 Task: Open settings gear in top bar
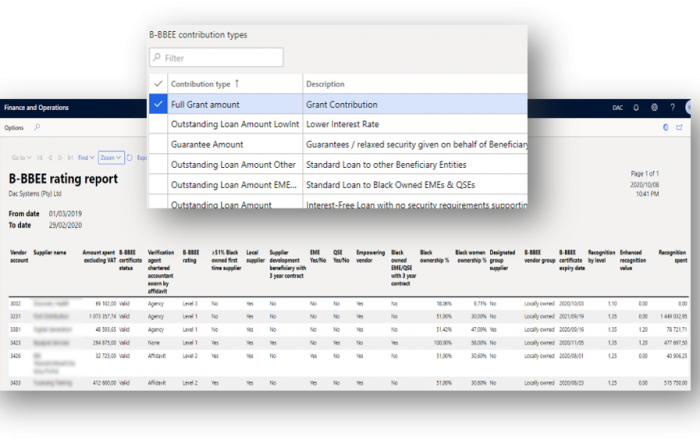coord(654,107)
